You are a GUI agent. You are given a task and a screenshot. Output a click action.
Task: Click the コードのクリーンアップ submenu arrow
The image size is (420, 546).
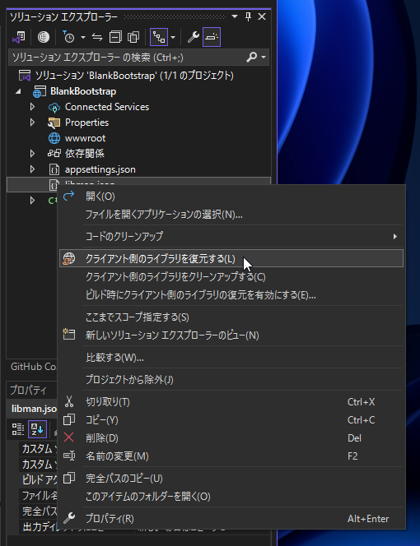coord(395,236)
